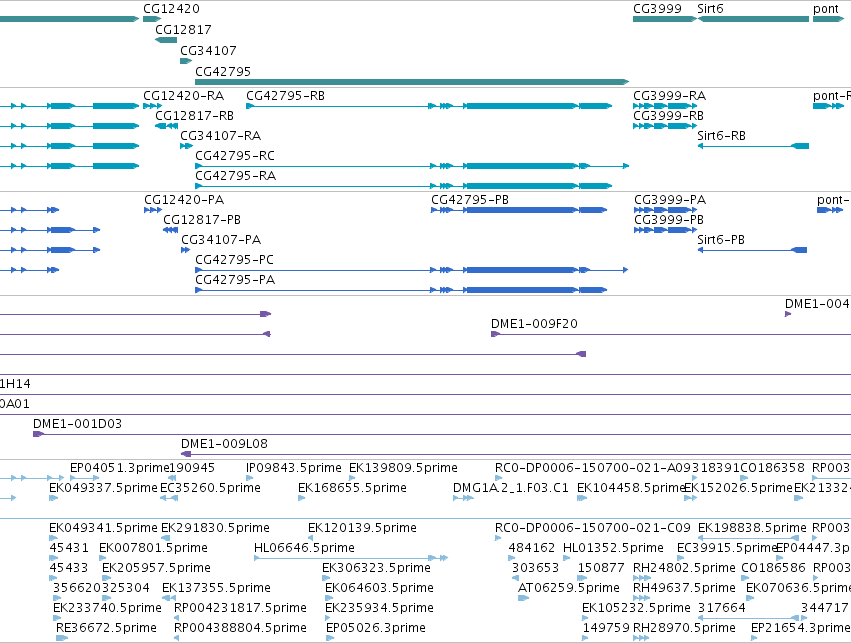The image size is (851, 643).
Task: Click the CG12817 gene label
Action: pos(183,30)
